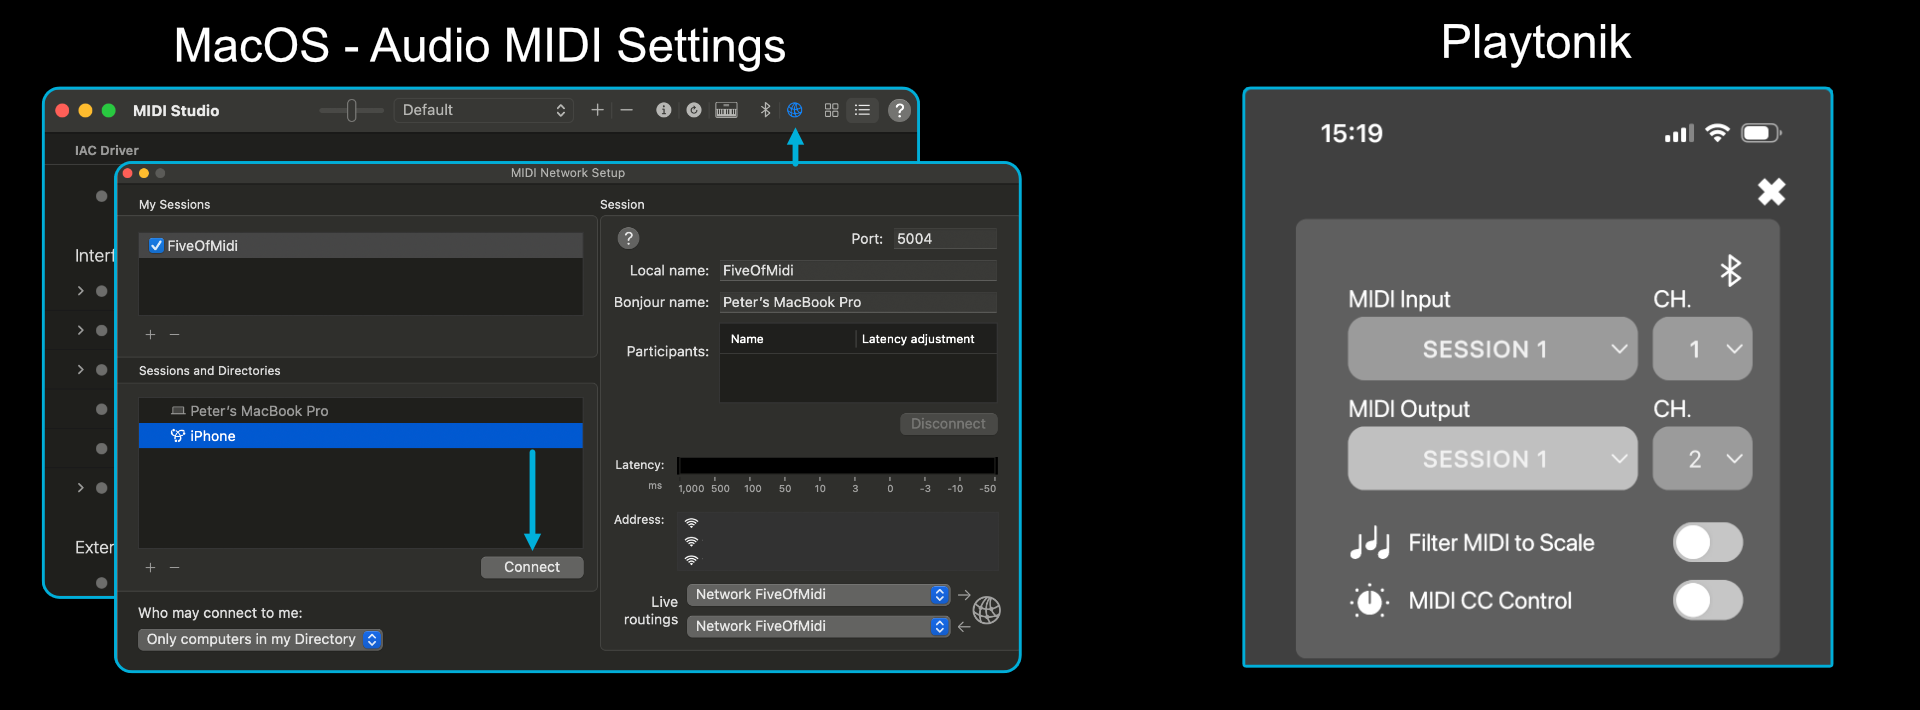Enable Filter MIDI to Scale switch
The height and width of the screenshot is (710, 1920).
(x=1707, y=543)
